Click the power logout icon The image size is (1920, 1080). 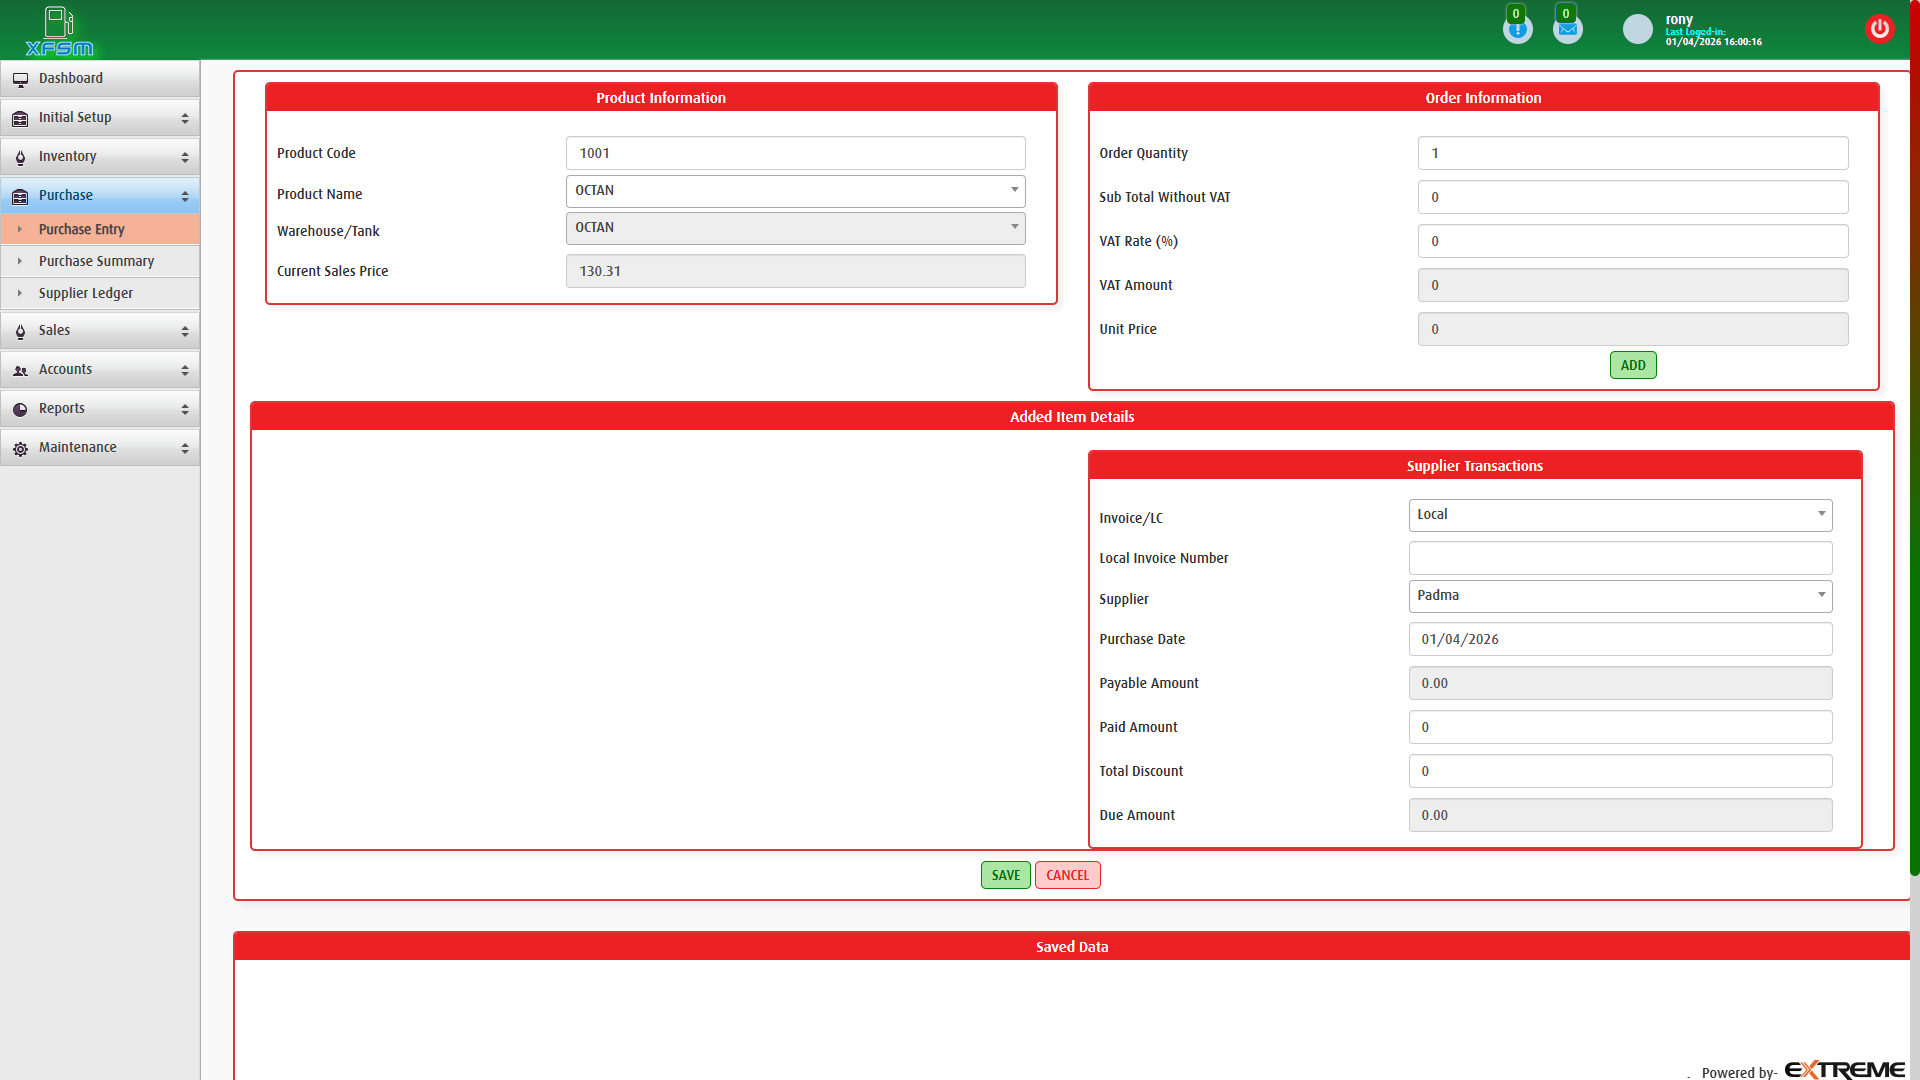(1880, 28)
